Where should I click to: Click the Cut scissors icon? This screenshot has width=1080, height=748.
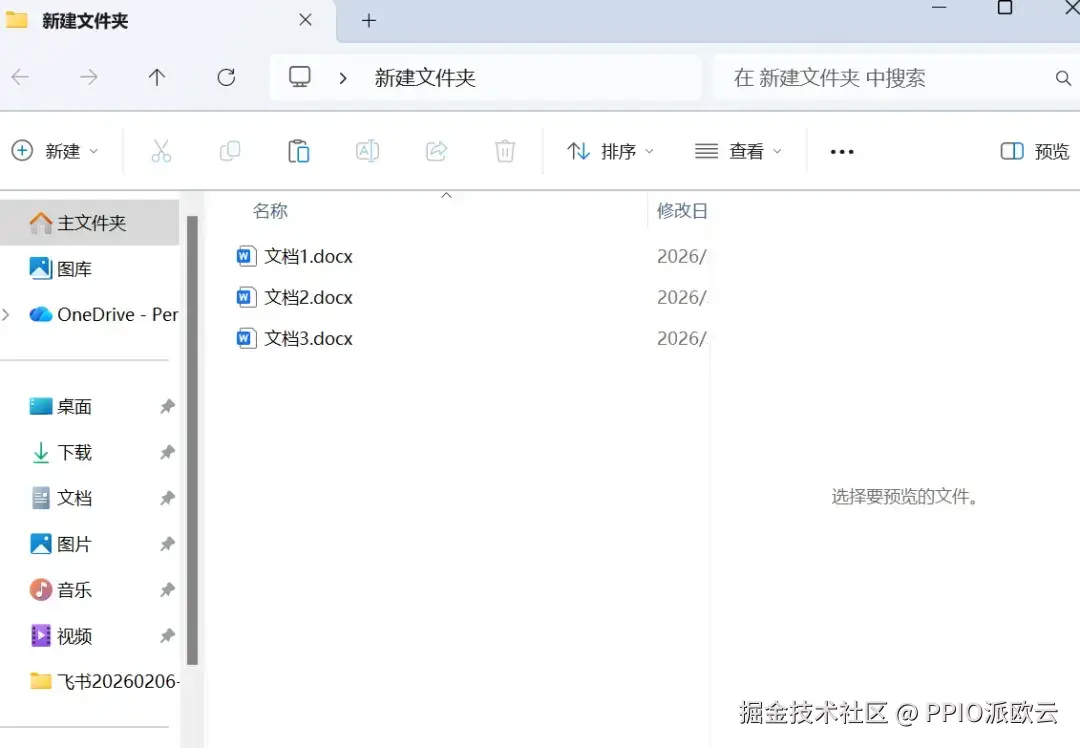coord(161,151)
